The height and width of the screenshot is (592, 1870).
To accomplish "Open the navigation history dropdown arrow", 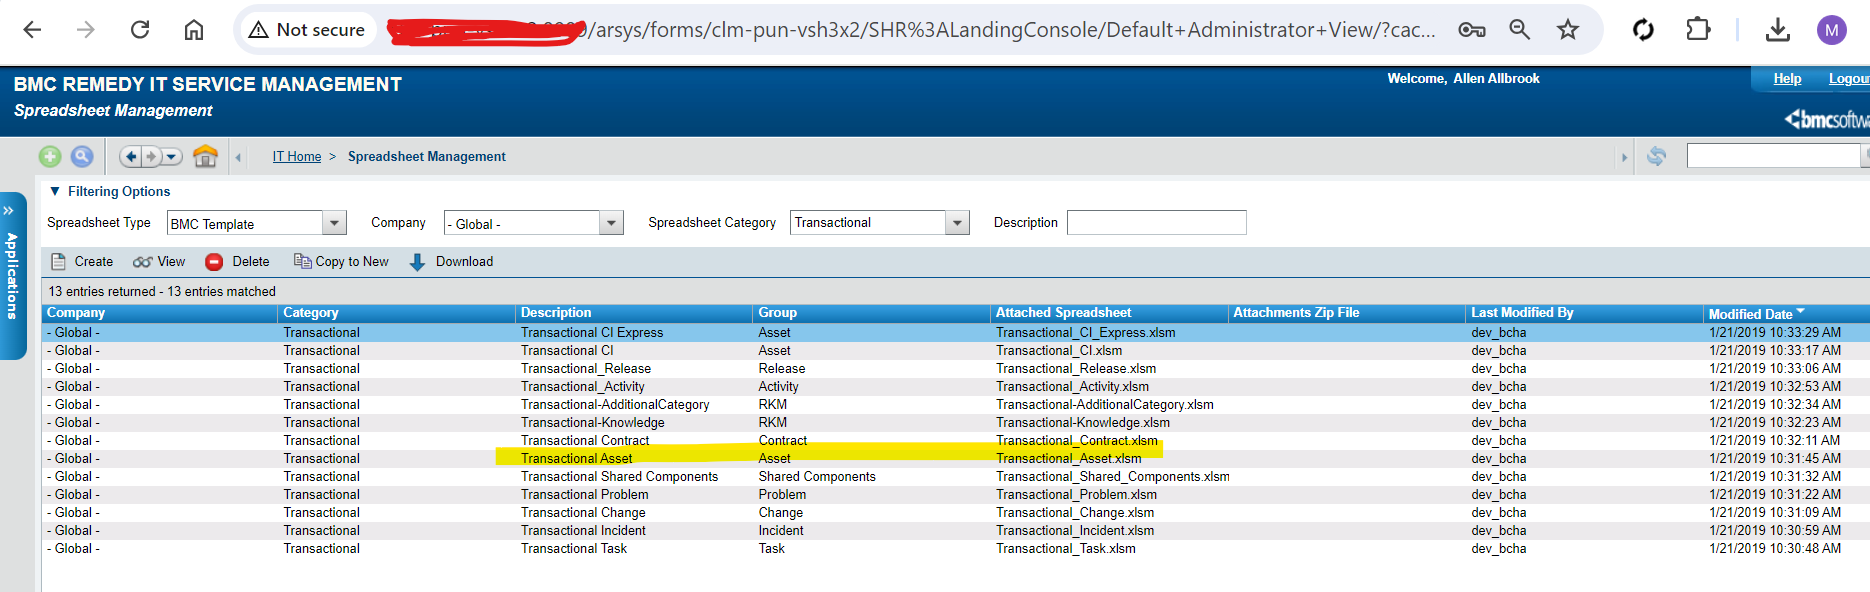I will [x=172, y=156].
